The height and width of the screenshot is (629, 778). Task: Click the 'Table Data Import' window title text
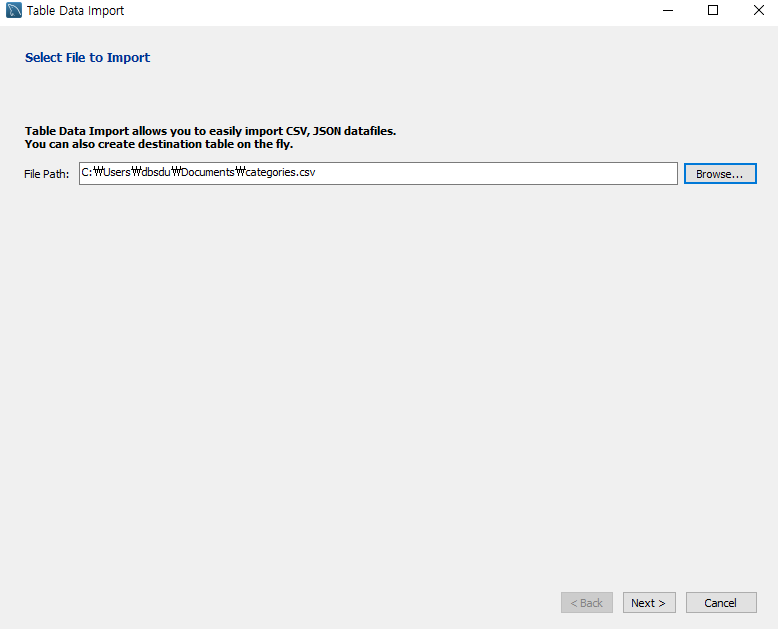(75, 10)
